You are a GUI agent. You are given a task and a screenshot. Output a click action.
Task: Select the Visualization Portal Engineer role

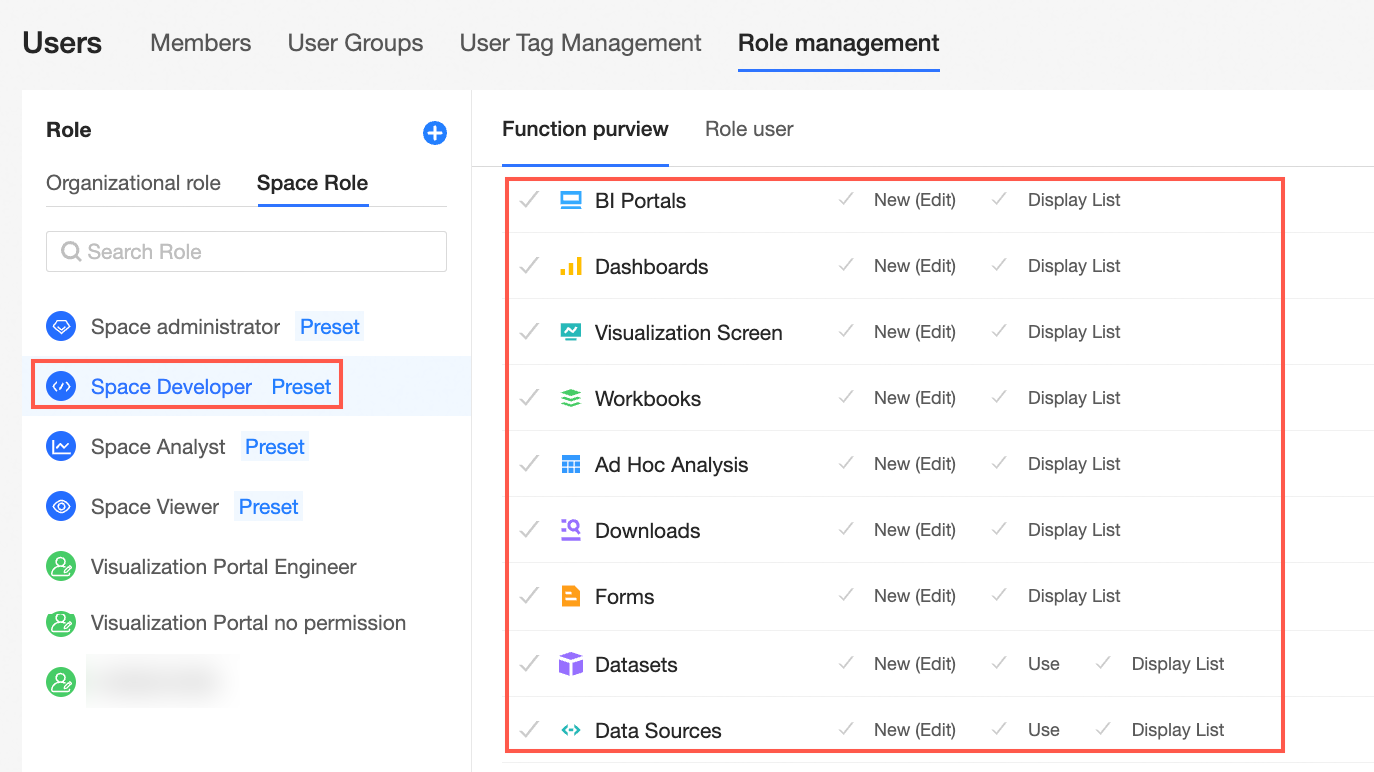223,567
